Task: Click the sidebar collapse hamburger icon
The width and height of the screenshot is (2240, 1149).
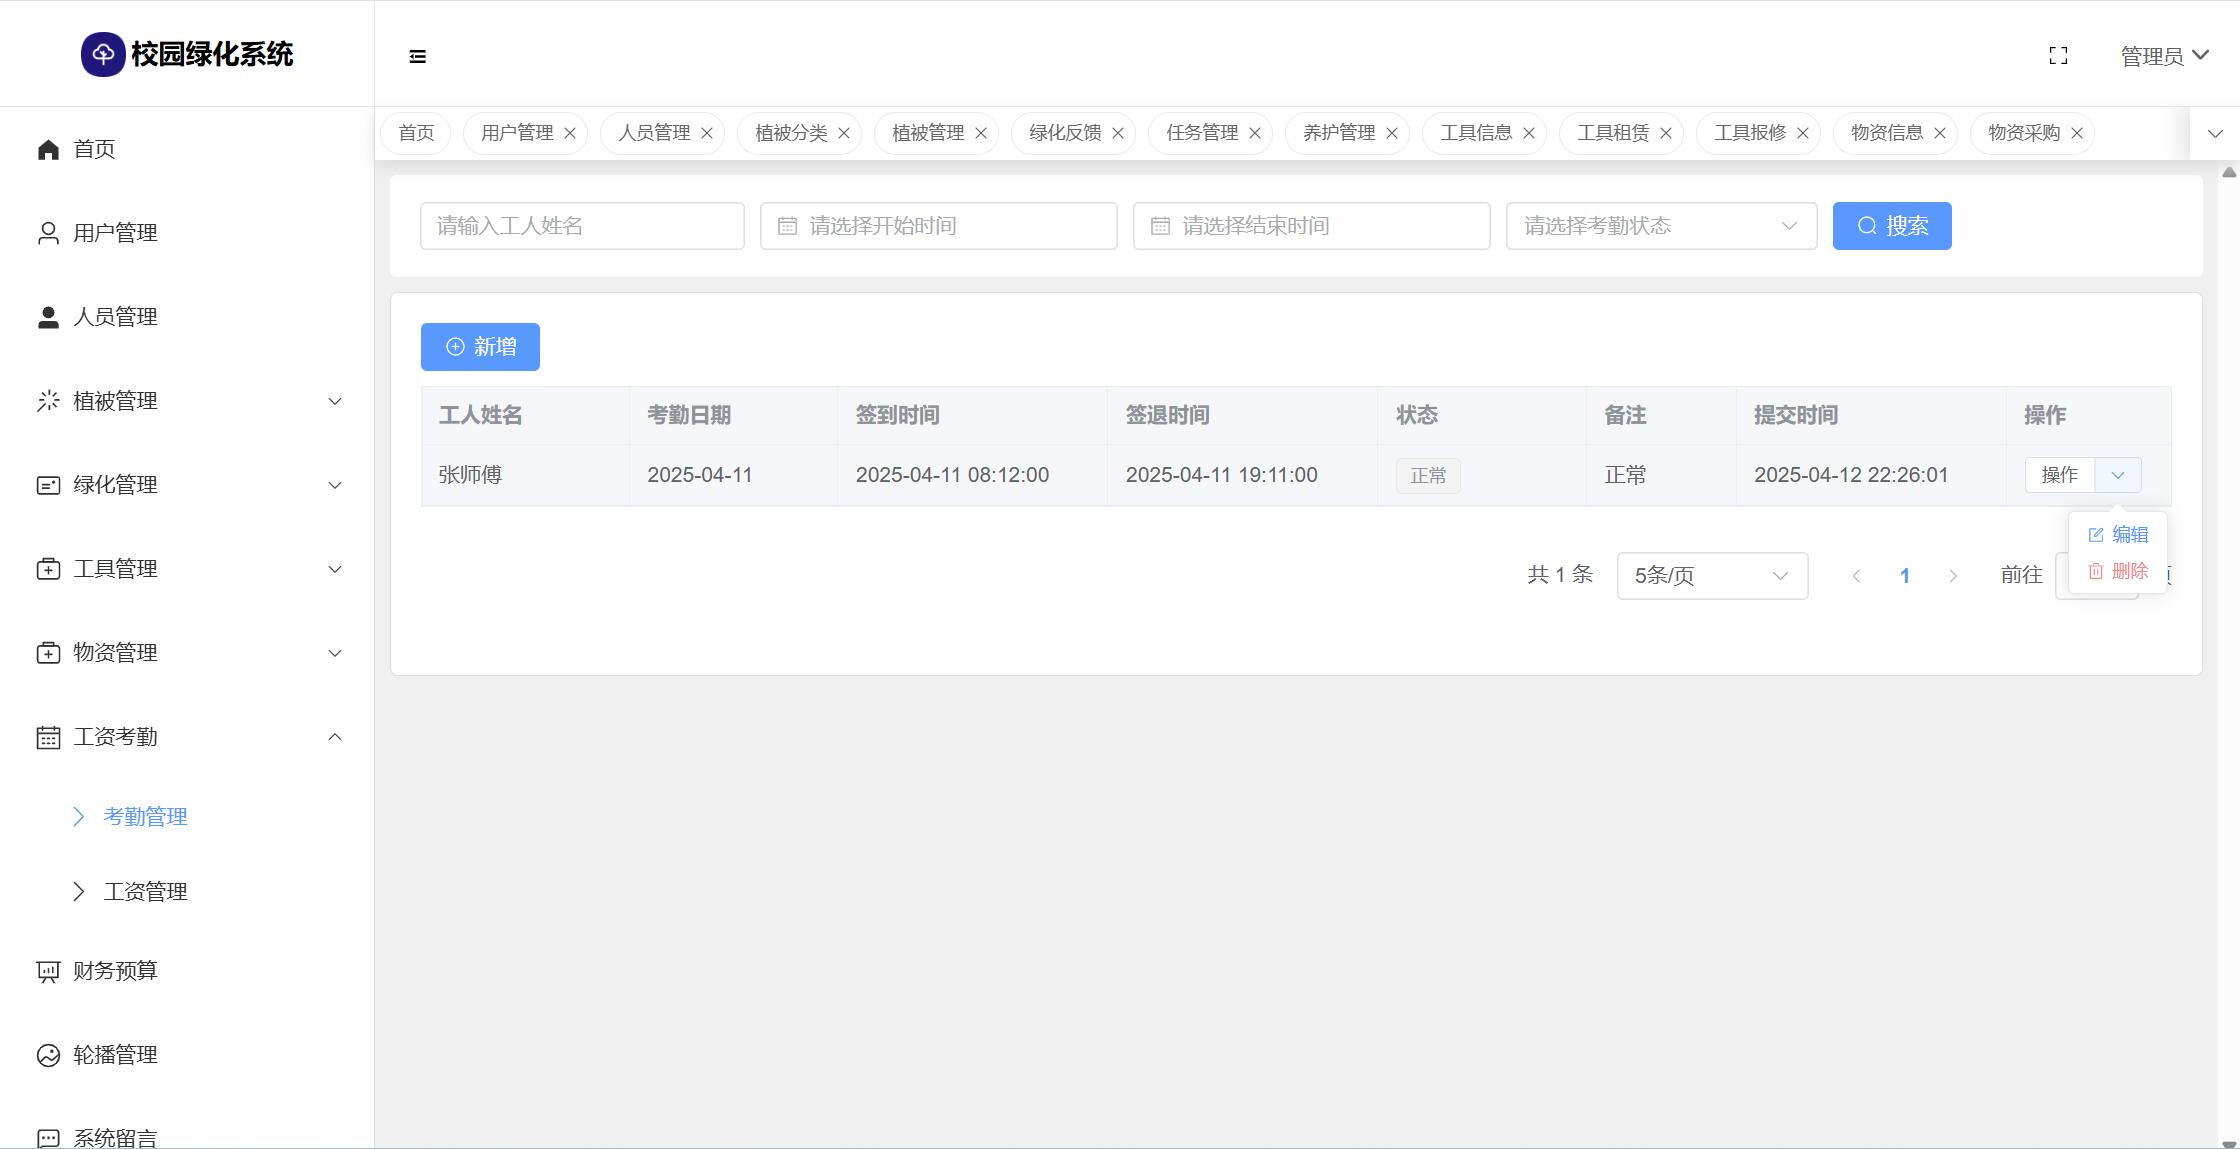Action: (x=418, y=57)
